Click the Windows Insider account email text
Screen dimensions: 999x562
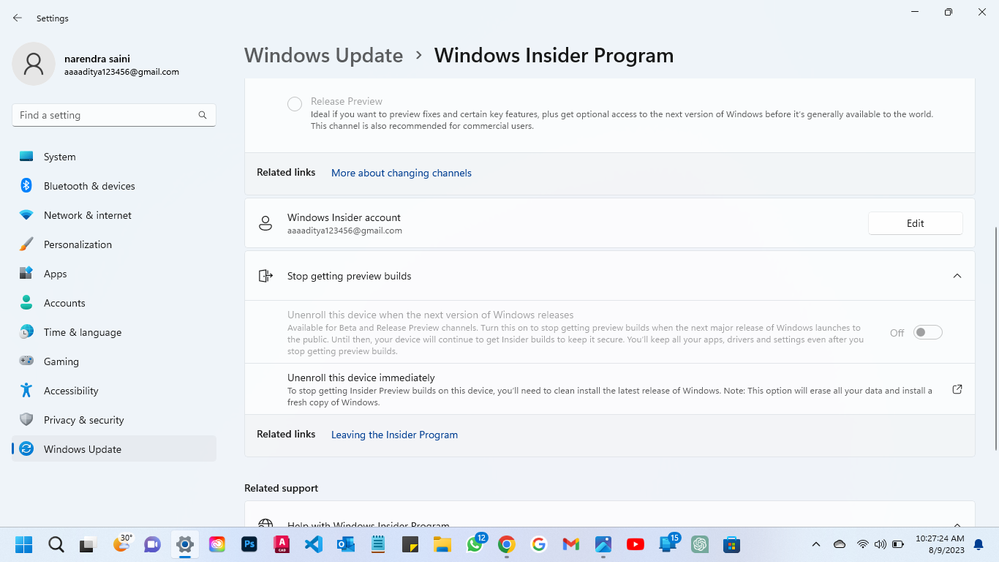(345, 231)
